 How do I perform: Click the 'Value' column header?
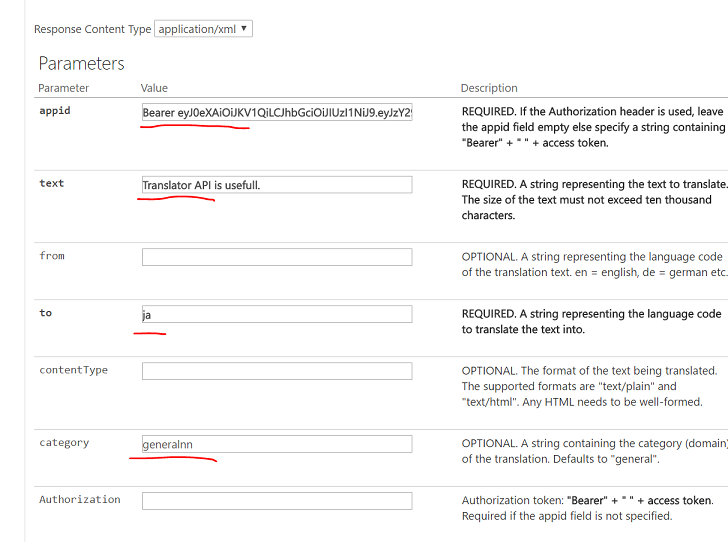(x=154, y=88)
